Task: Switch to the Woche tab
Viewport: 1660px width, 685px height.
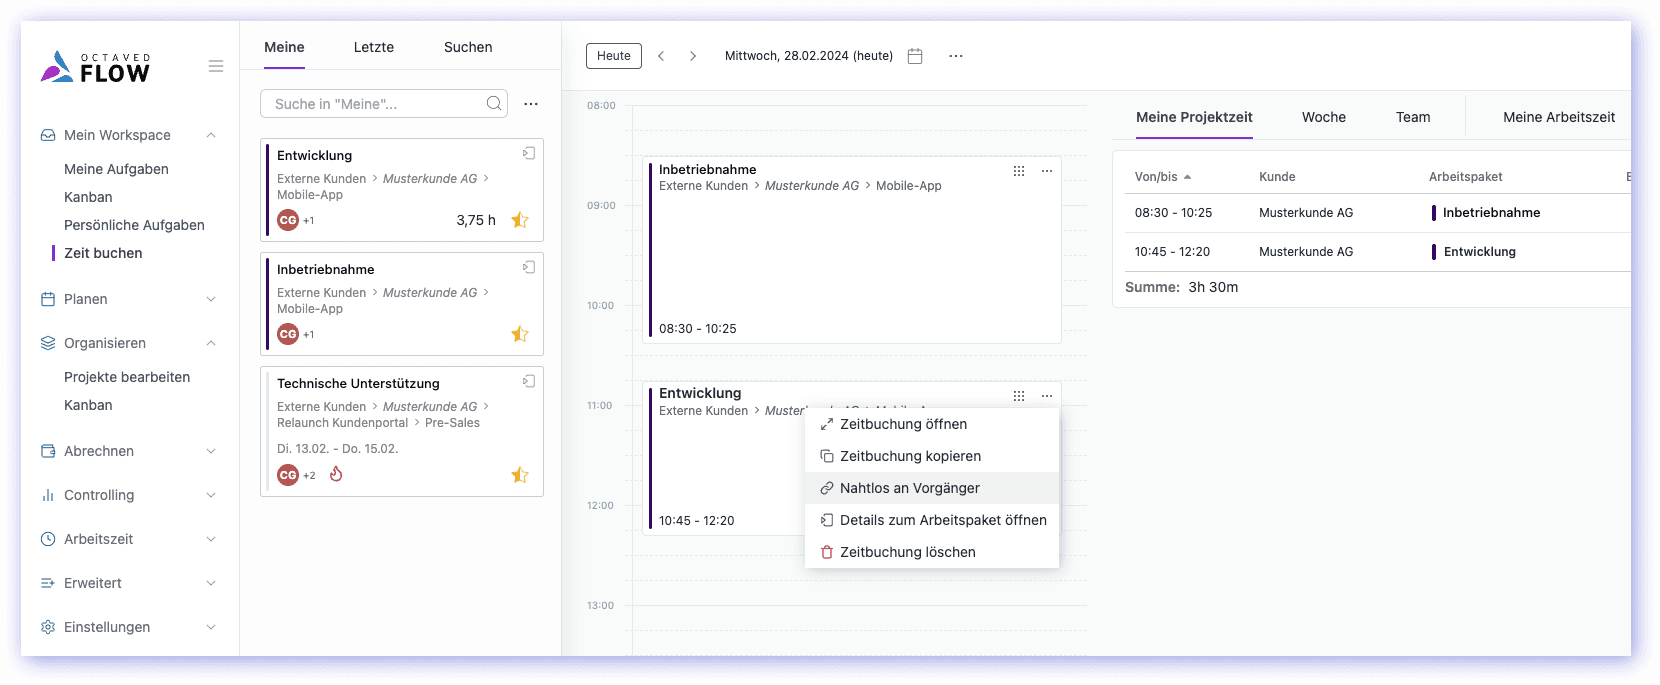Action: (x=1323, y=117)
